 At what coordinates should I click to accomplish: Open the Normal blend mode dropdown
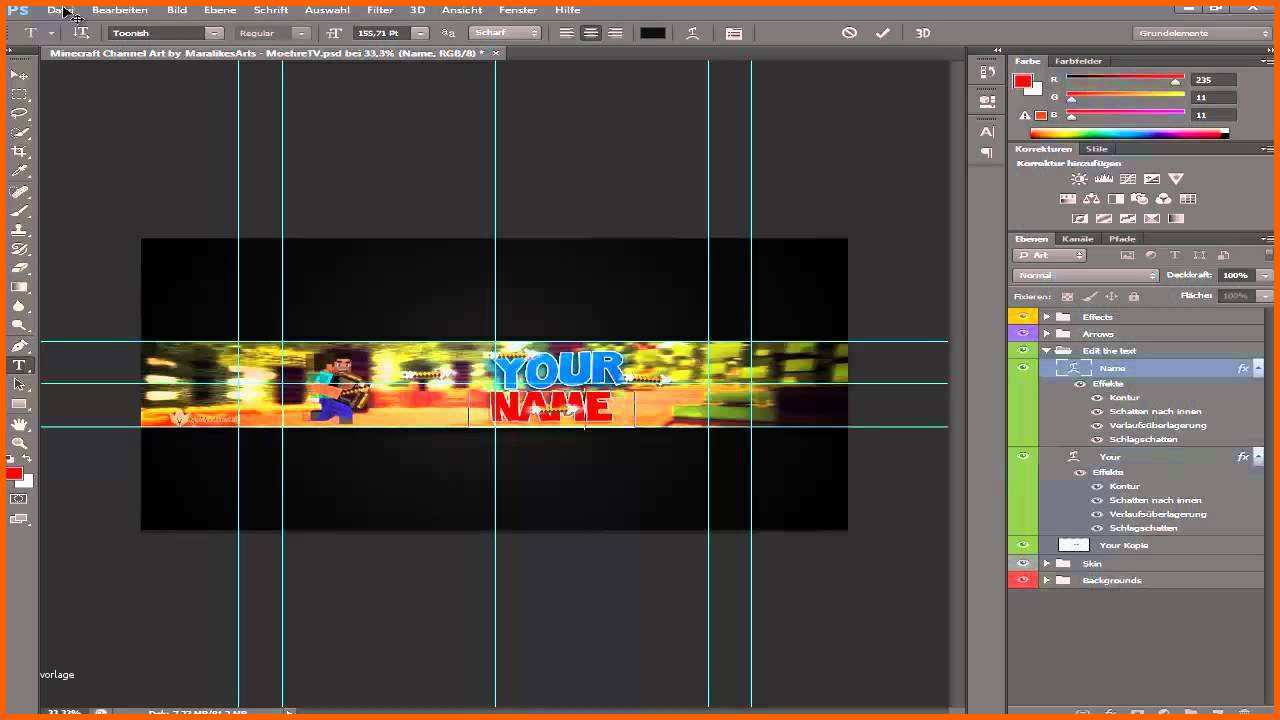[1086, 275]
